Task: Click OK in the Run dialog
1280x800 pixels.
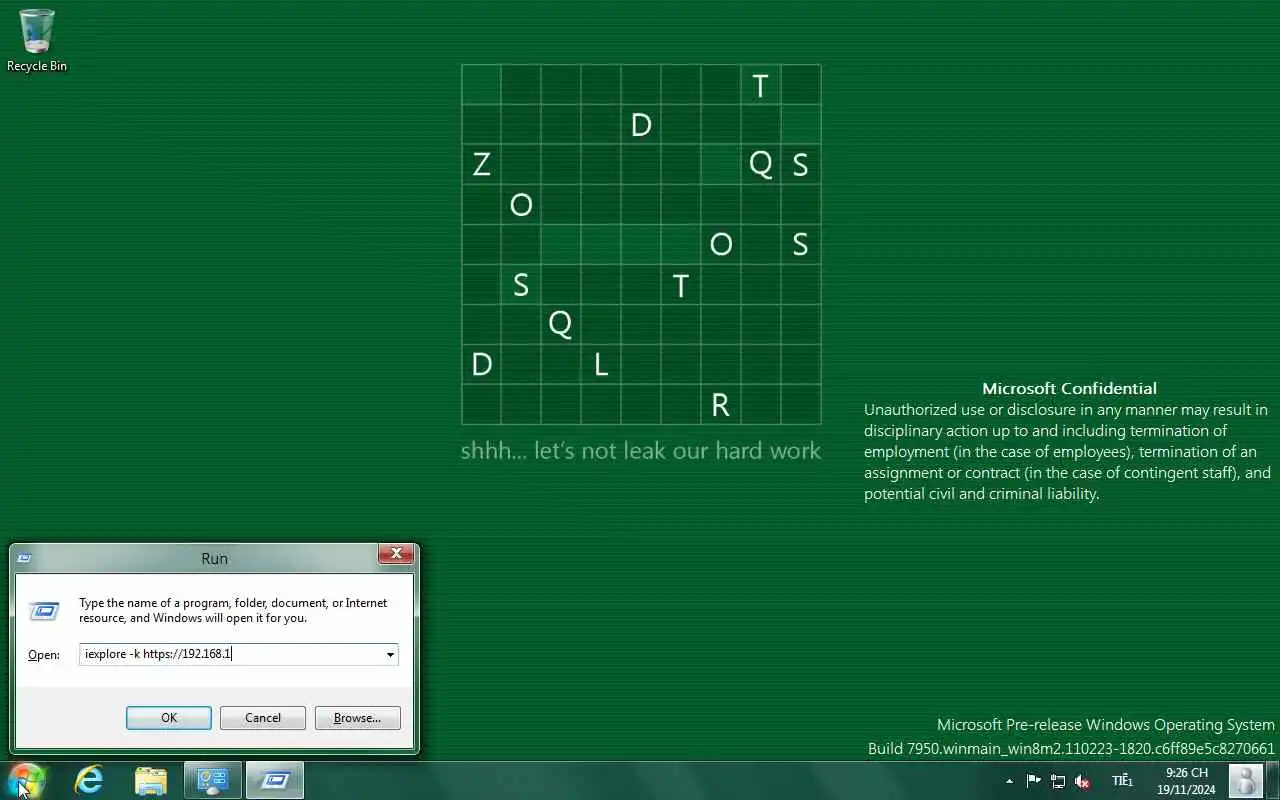Action: [169, 718]
